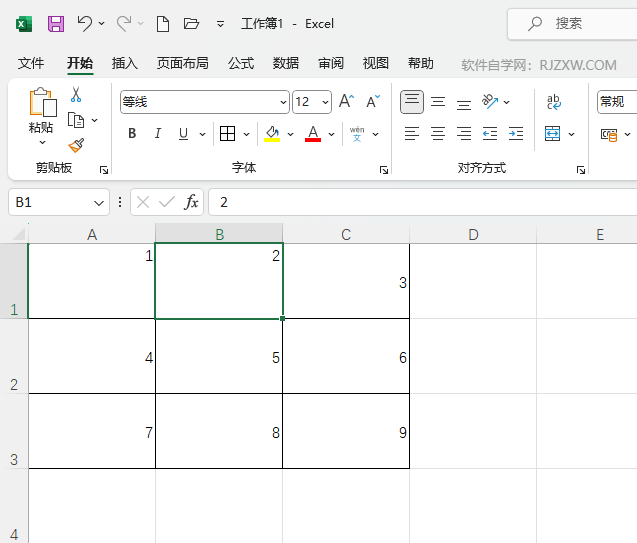Click the wrap text icon

(554, 102)
